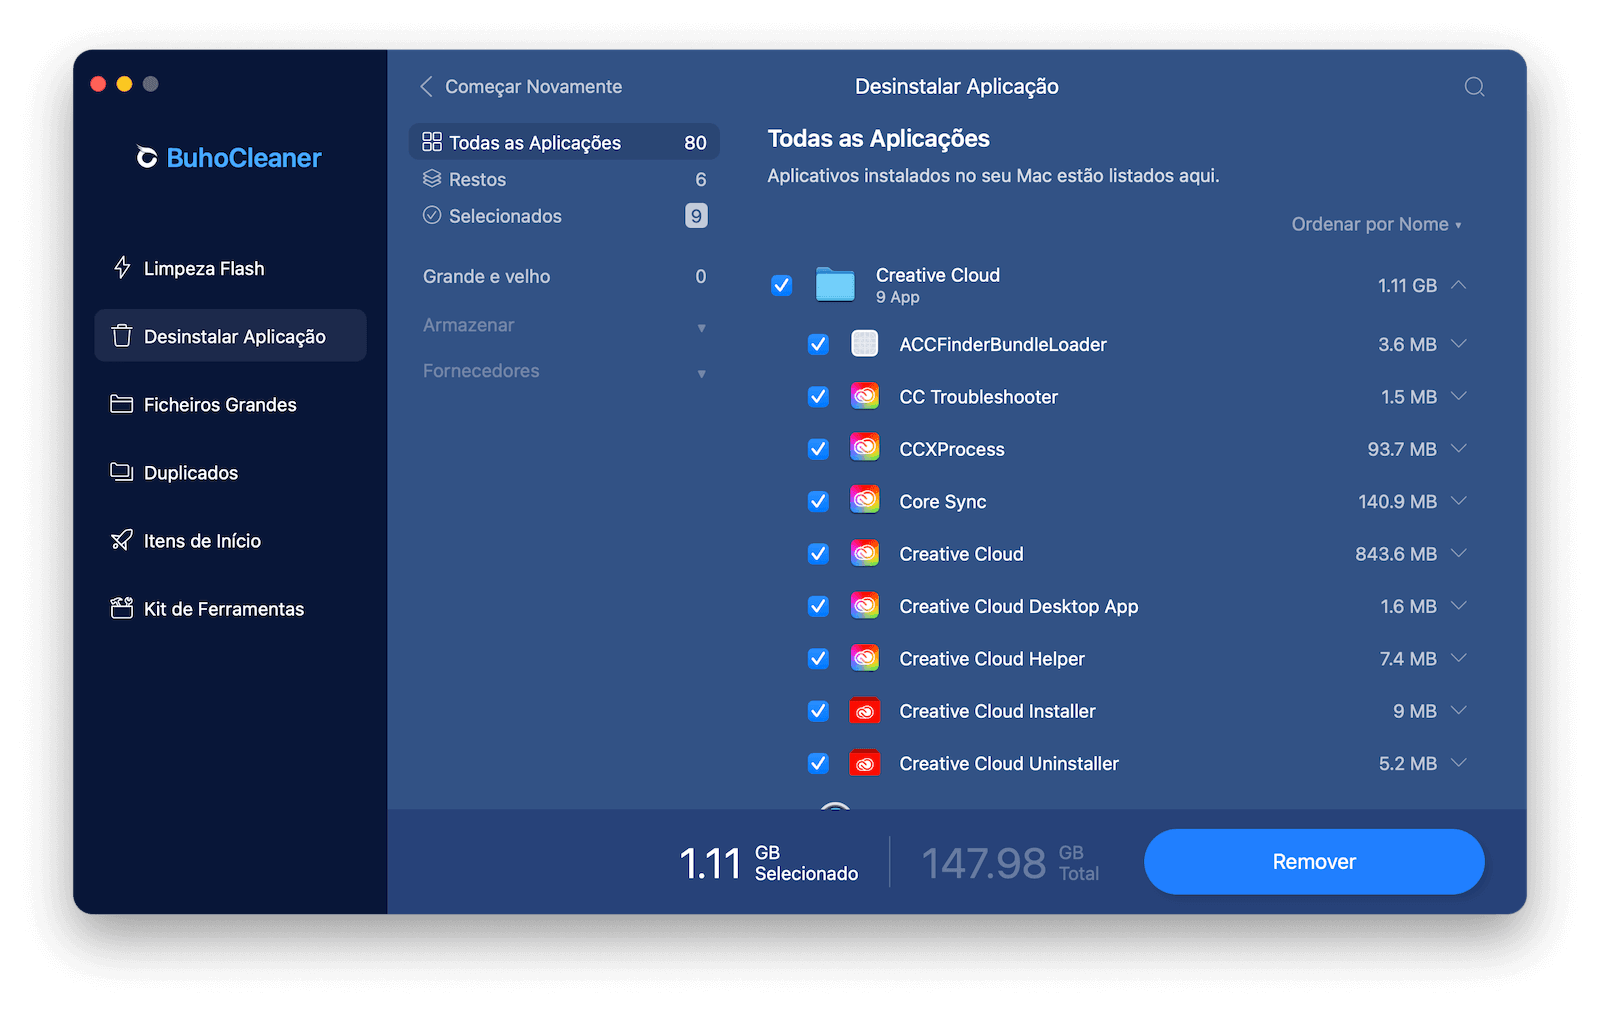Click Começar Novamente to start over
Viewport: 1600px width, 1011px height.
pyautogui.click(x=533, y=87)
